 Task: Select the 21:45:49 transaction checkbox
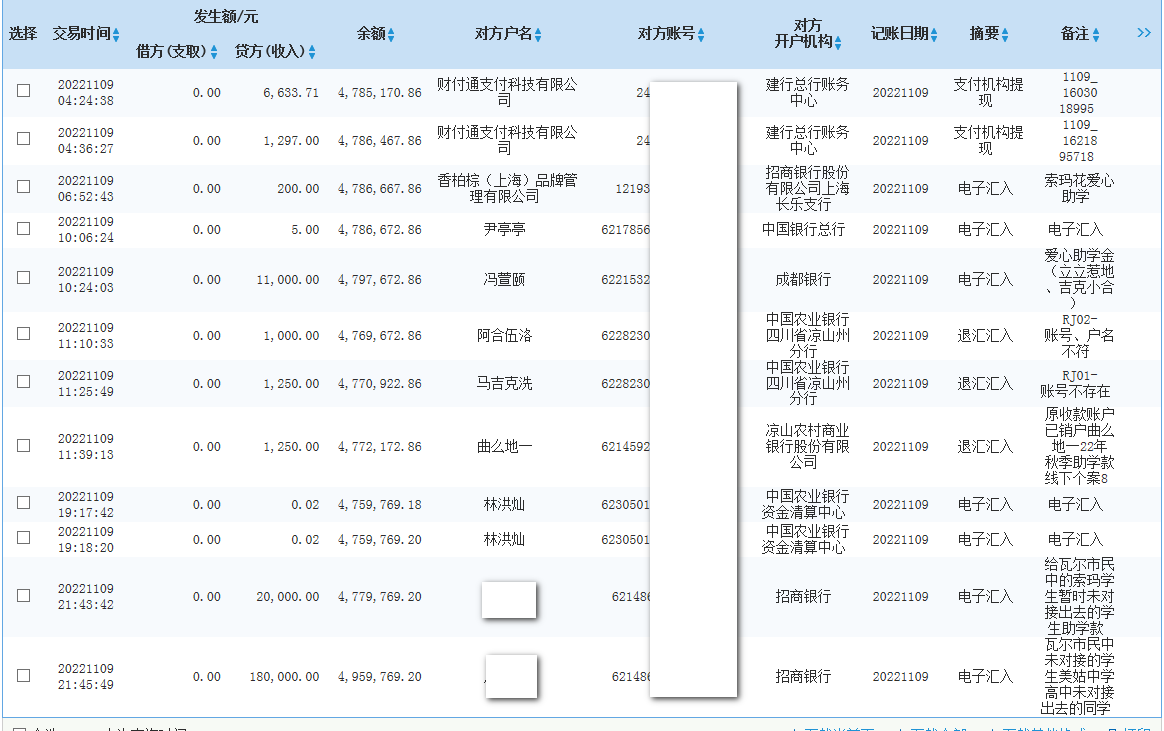(24, 675)
